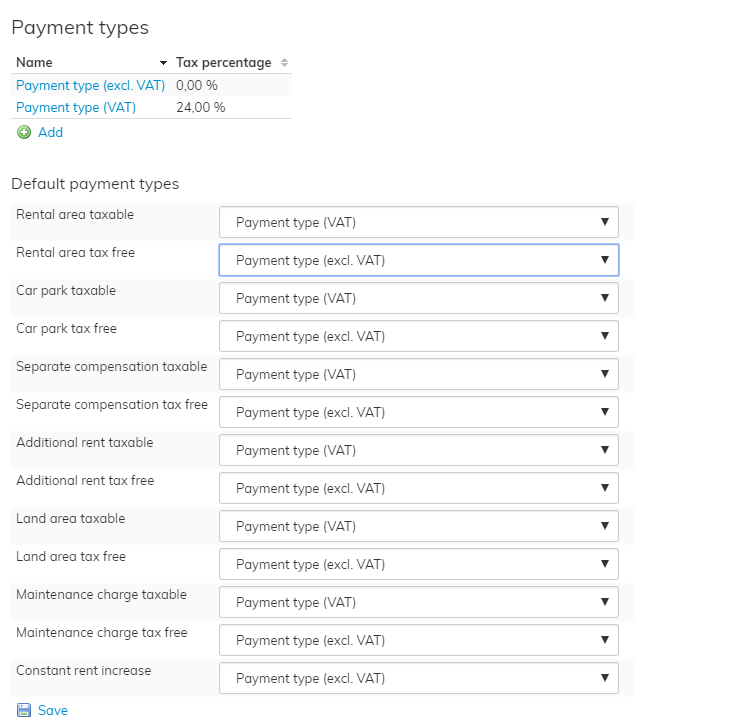Viewport: 749px width, 725px height.
Task: Expand Rental area tax free dropdown
Action: tap(418, 260)
